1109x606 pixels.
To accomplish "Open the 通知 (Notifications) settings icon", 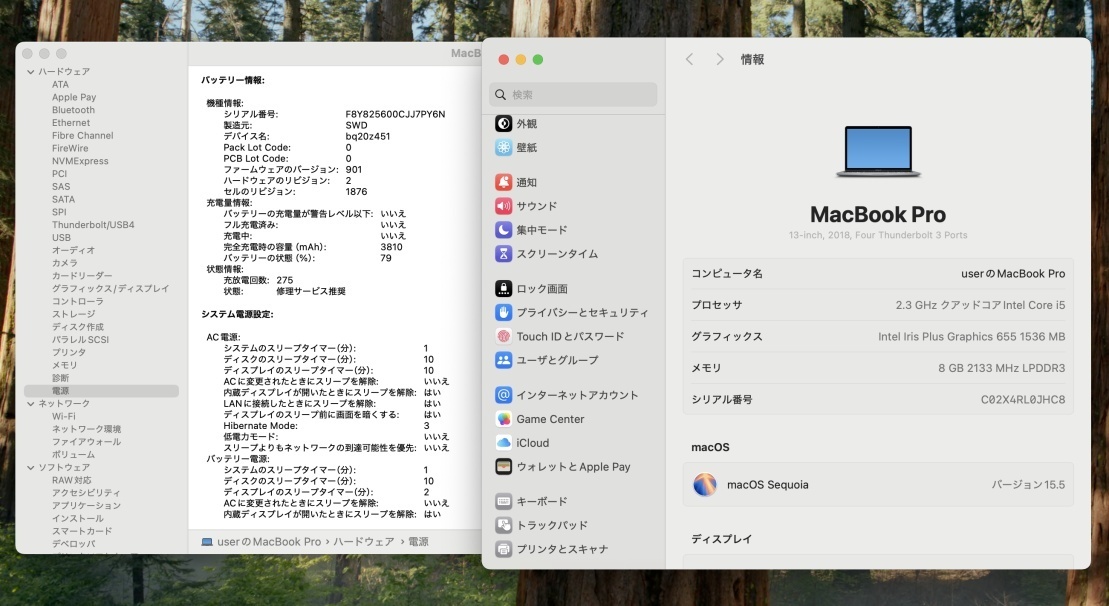I will [x=504, y=183].
